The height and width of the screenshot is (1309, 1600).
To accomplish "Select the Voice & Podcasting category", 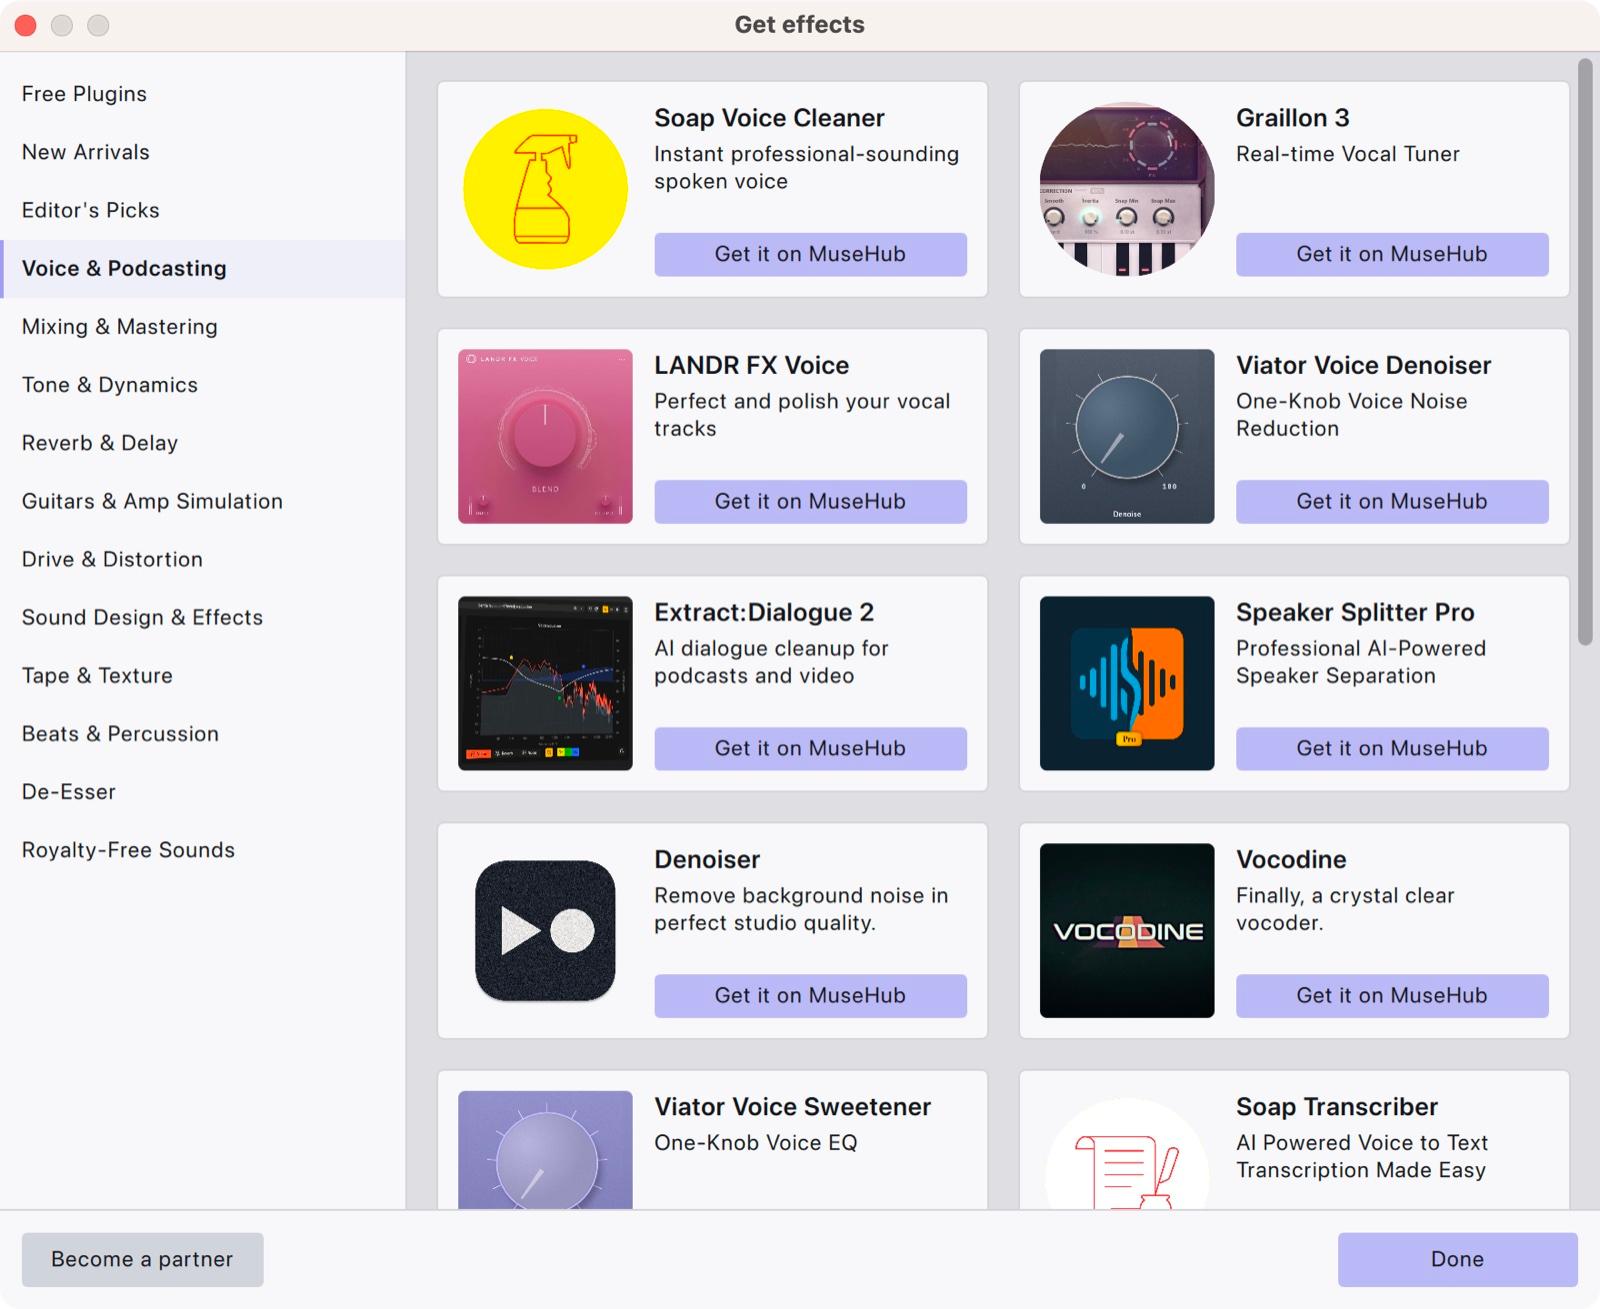I will (x=203, y=268).
